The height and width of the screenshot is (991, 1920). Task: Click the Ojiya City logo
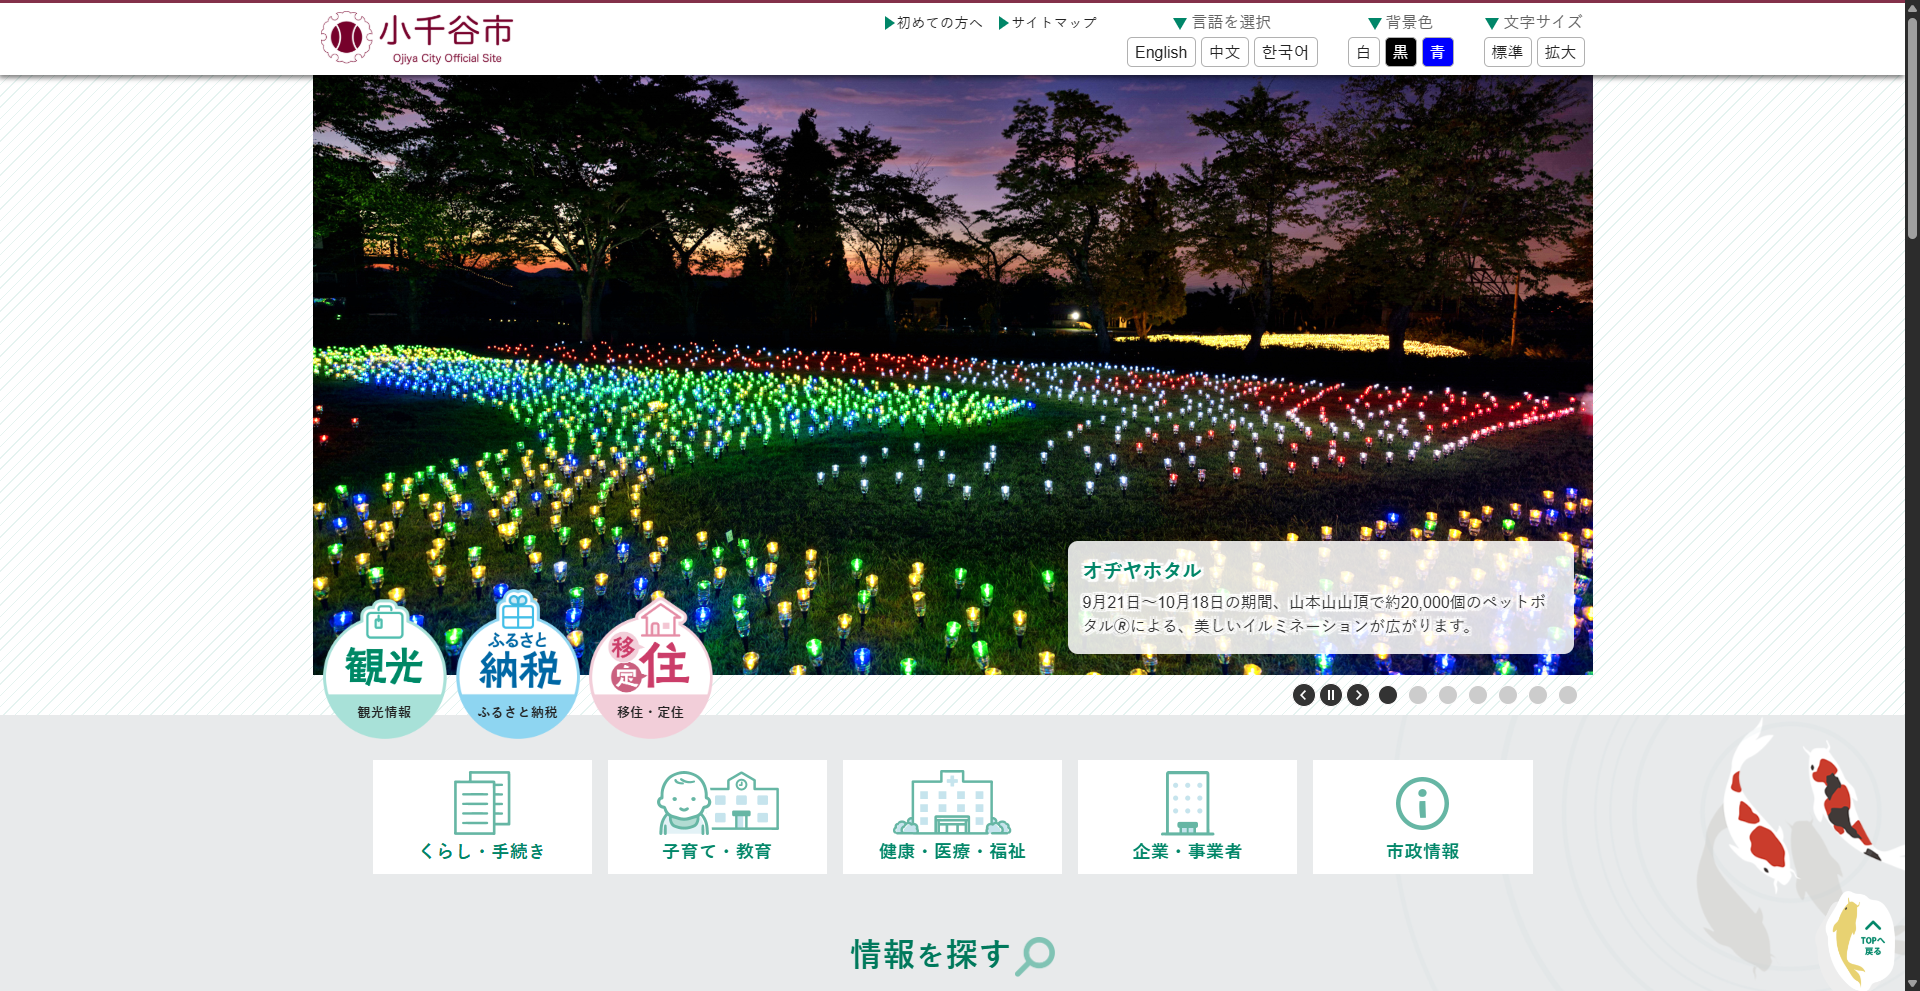(x=414, y=38)
